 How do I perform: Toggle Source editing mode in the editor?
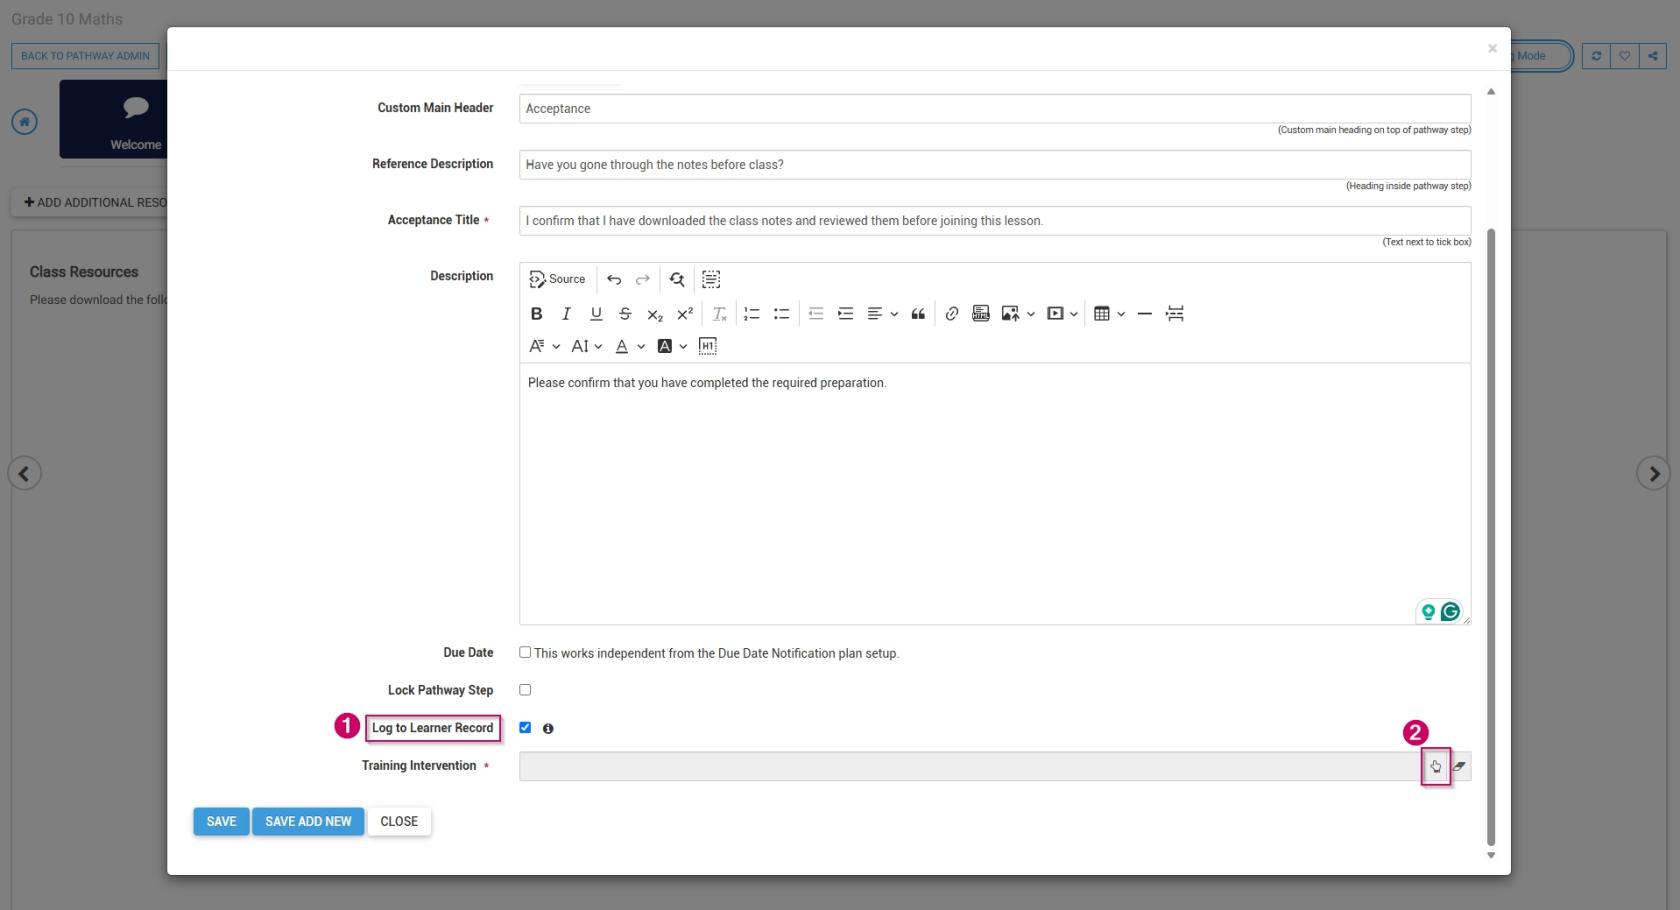557,279
